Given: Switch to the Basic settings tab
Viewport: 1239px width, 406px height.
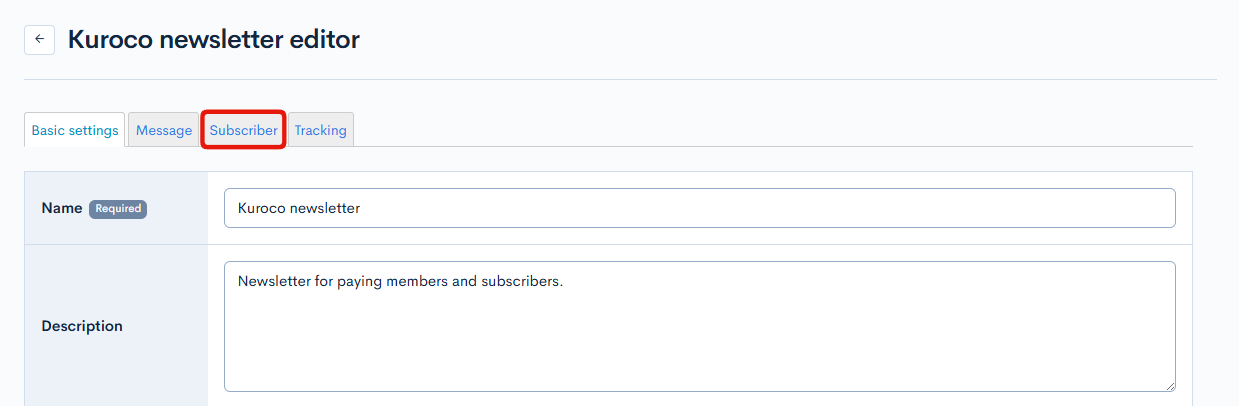Looking at the screenshot, I should (x=75, y=130).
